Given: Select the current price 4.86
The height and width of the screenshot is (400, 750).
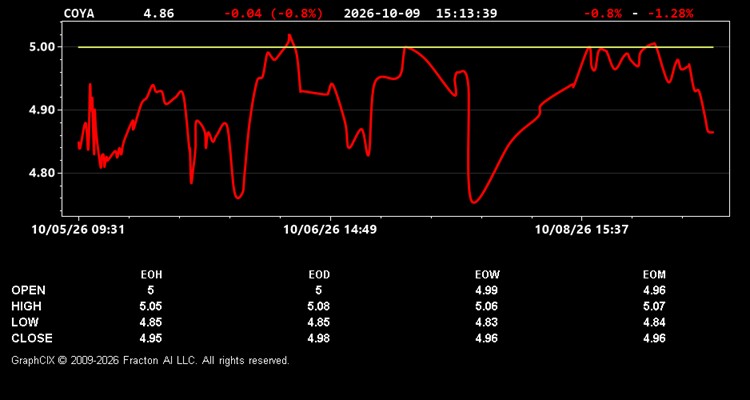Looking at the screenshot, I should click(159, 13).
